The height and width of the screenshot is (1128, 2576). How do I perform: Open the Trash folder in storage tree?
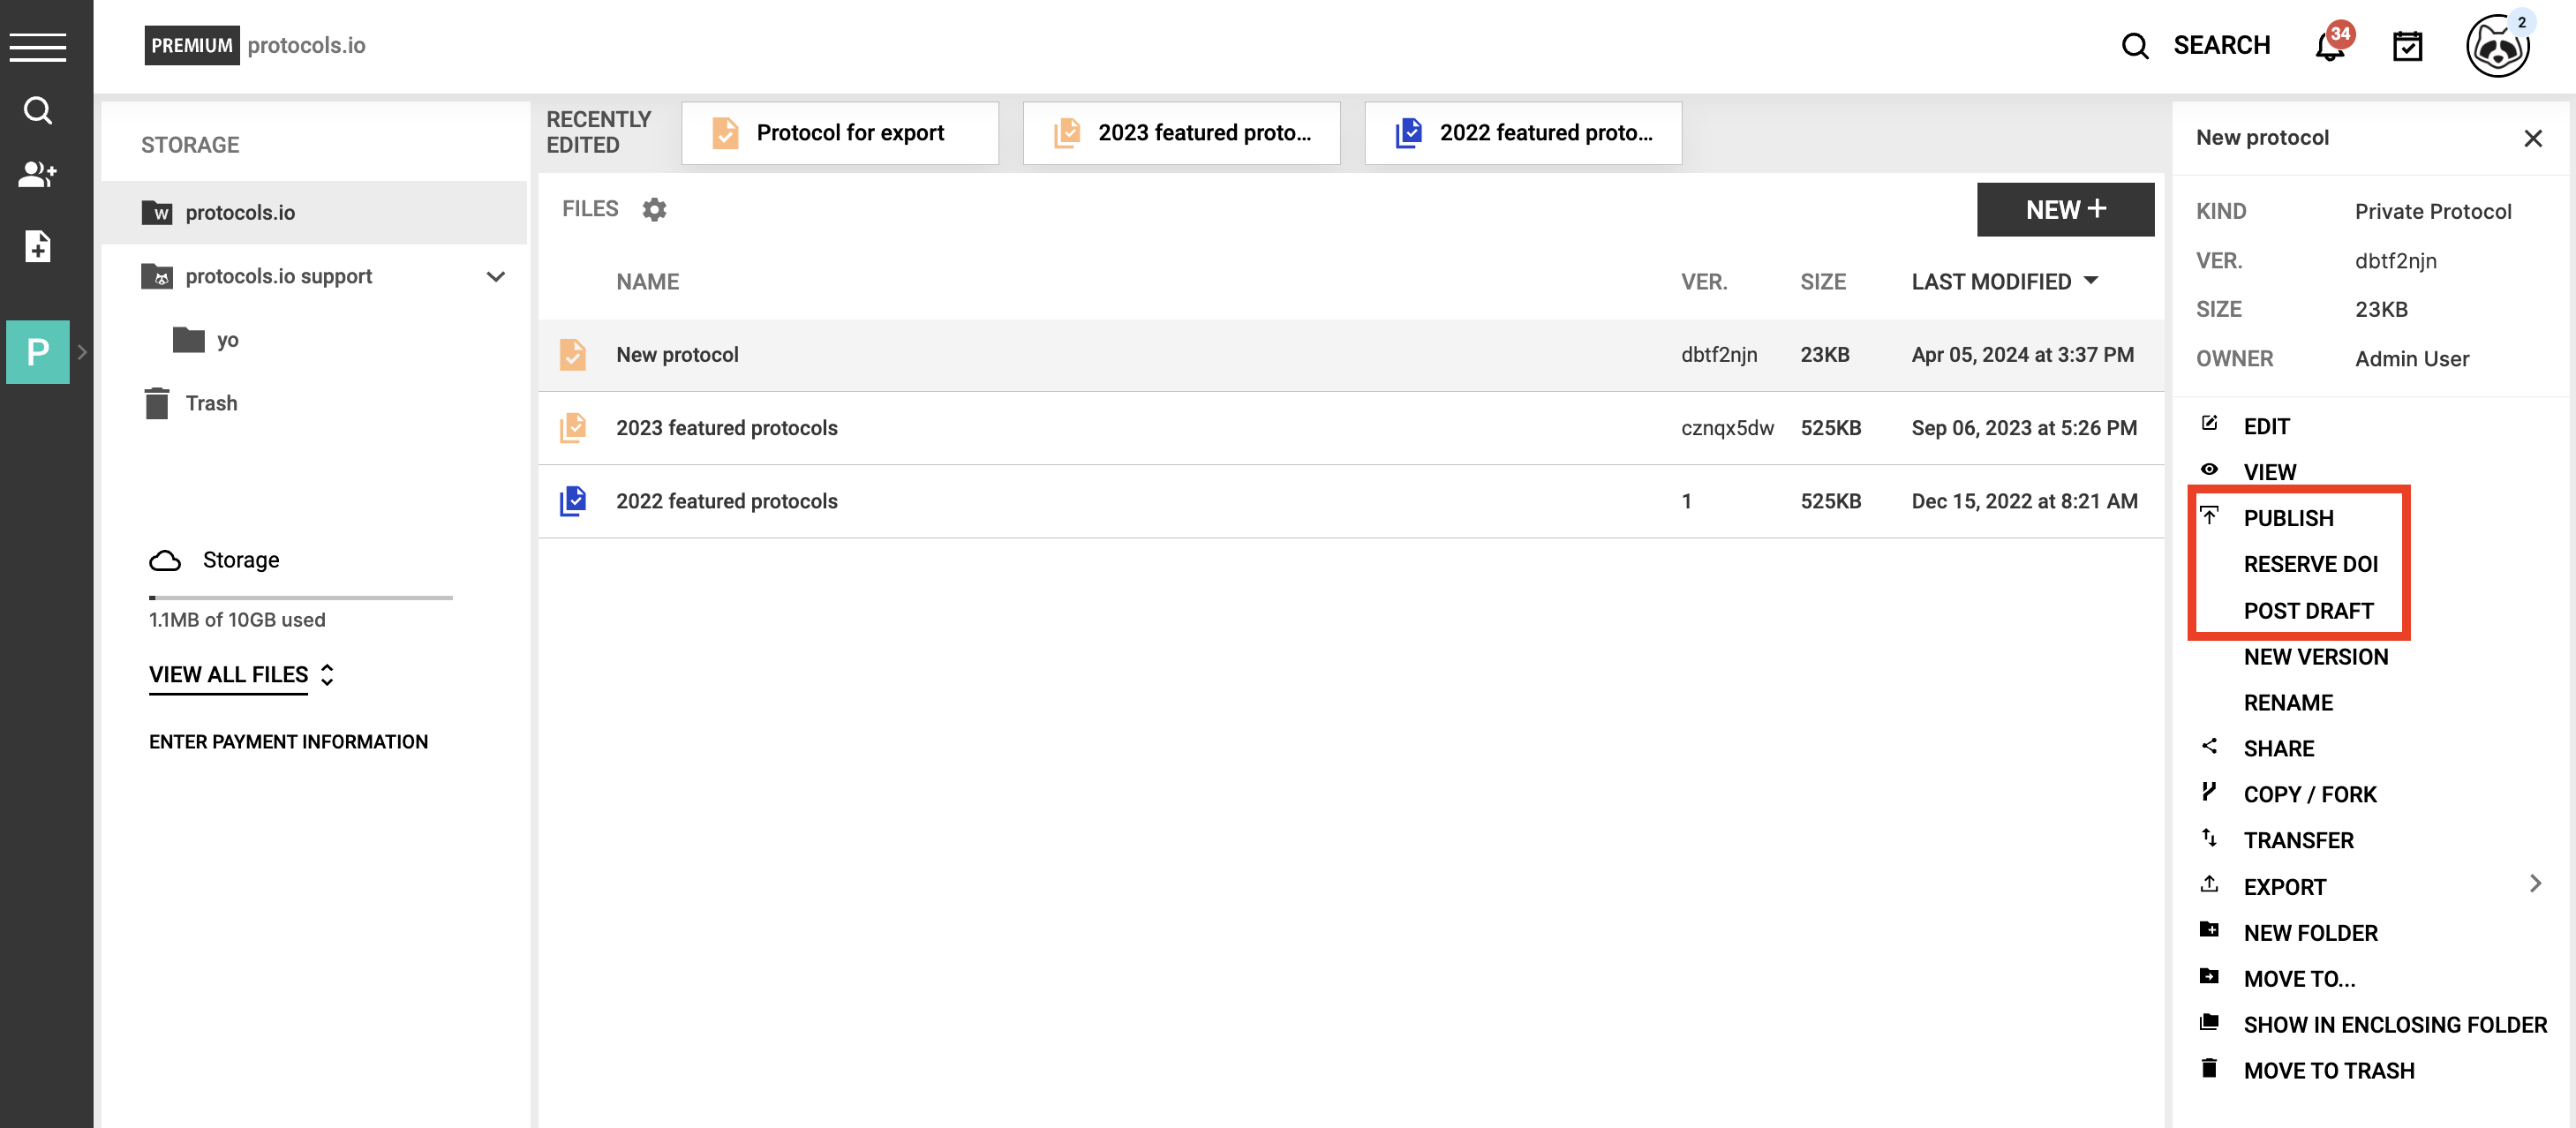pos(210,403)
